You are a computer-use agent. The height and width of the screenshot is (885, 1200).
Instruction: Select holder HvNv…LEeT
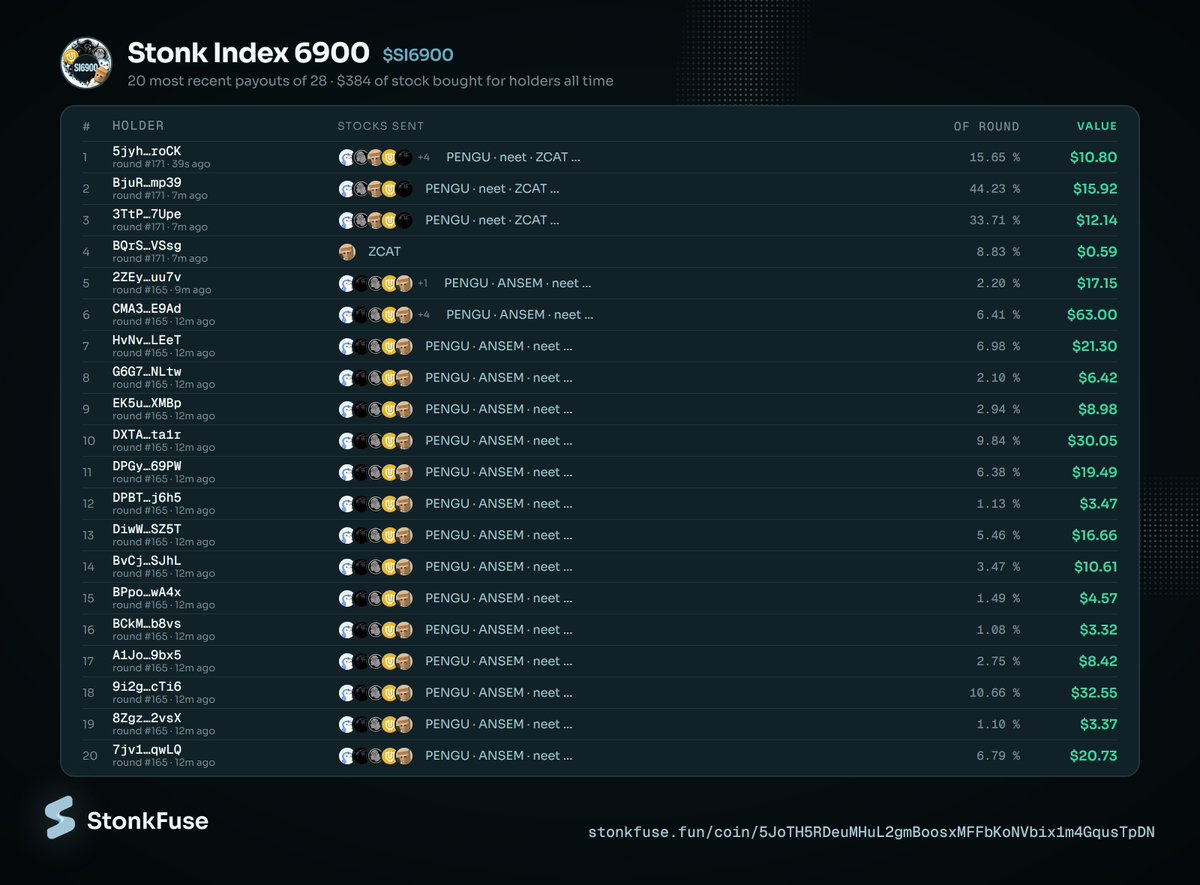[x=147, y=340]
